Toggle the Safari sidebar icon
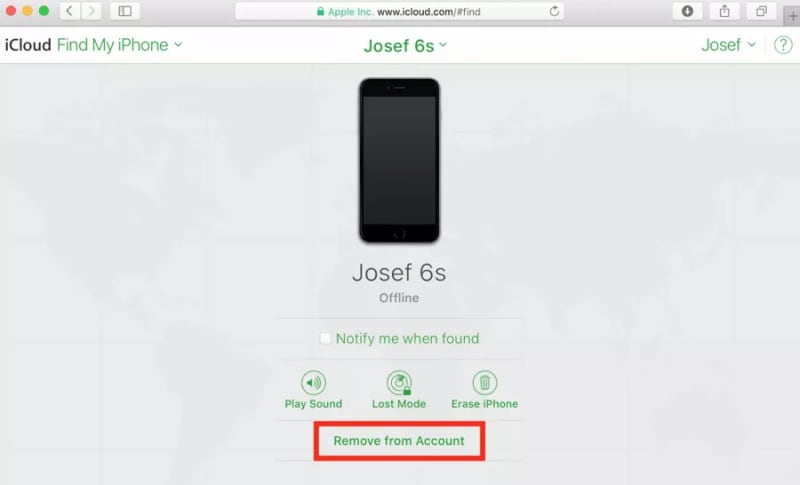 click(x=125, y=11)
